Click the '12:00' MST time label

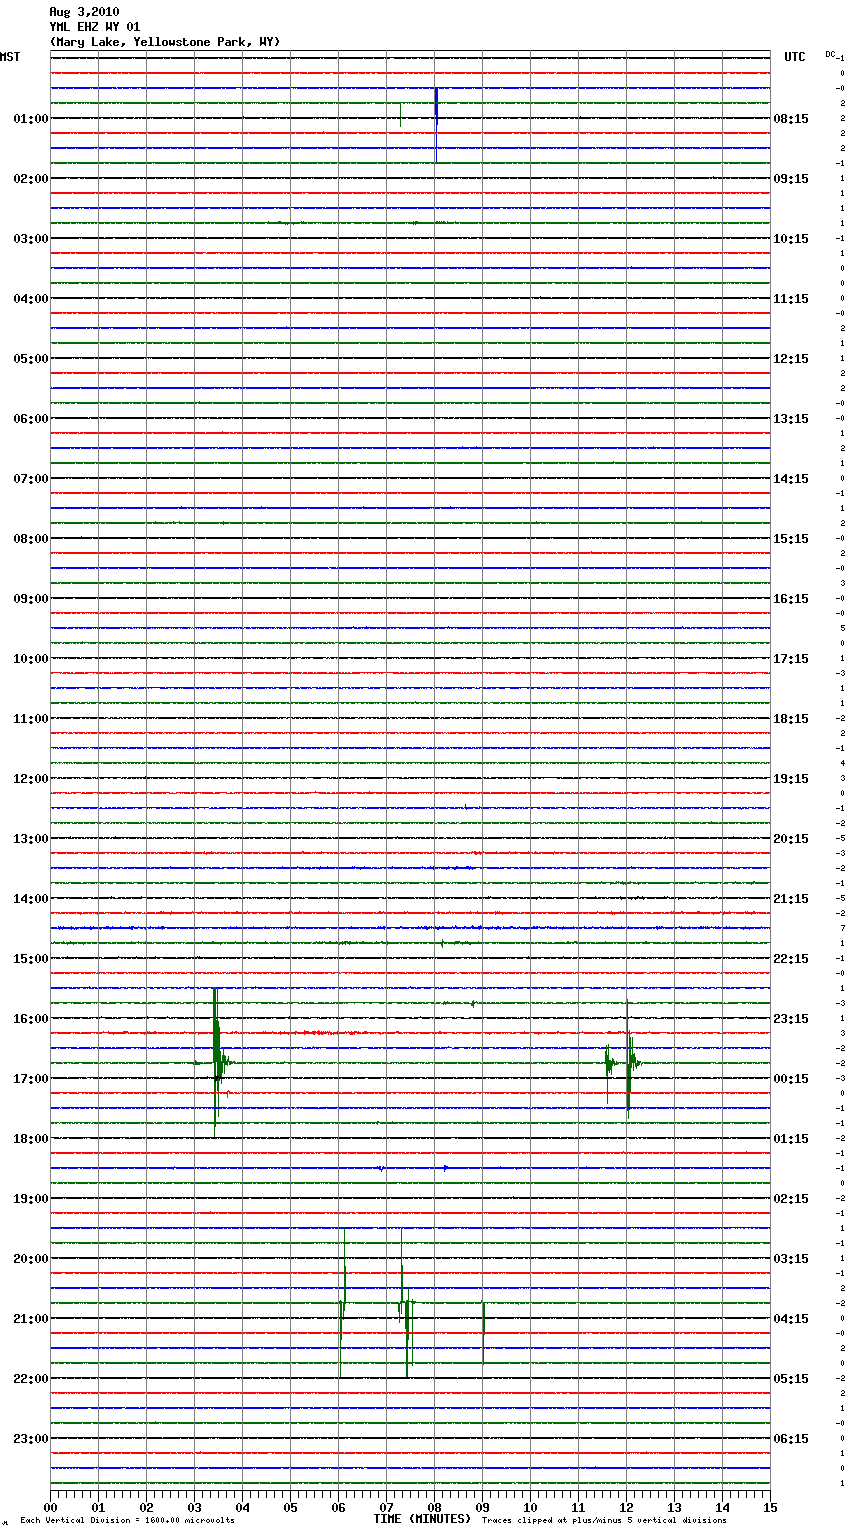pos(31,779)
